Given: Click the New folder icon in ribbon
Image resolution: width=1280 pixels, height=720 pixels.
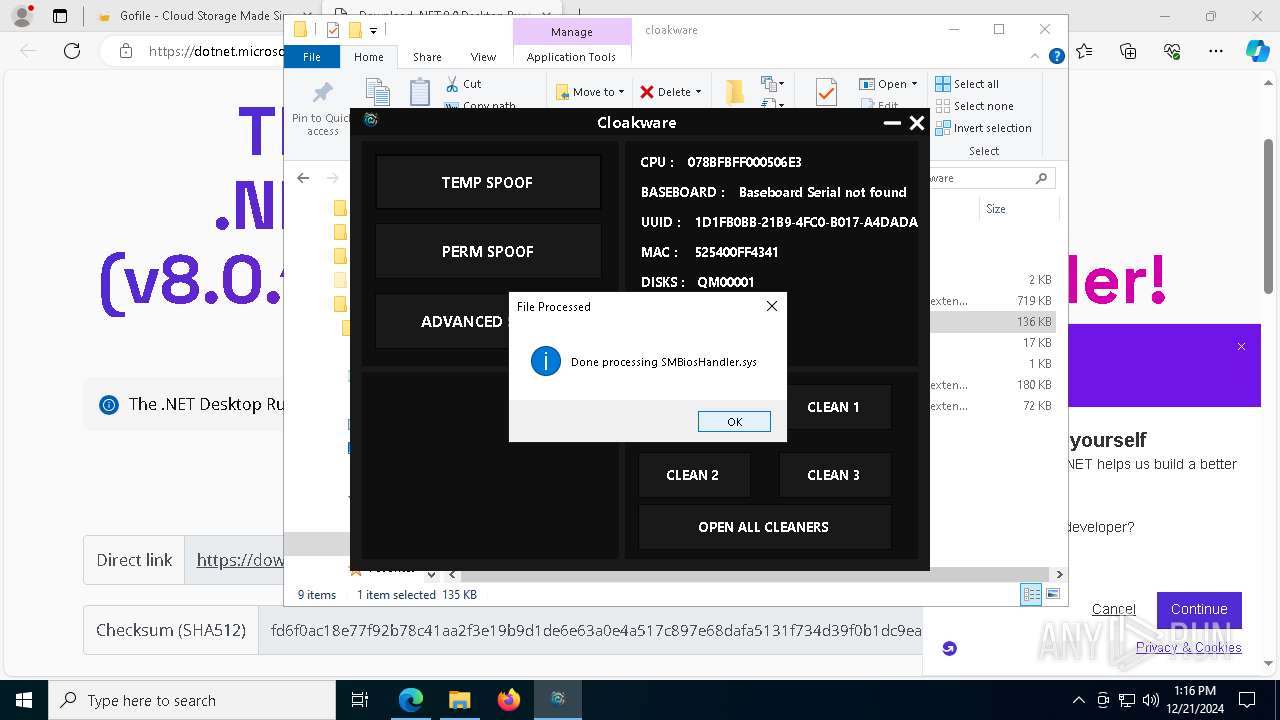Looking at the screenshot, I should click(x=735, y=92).
